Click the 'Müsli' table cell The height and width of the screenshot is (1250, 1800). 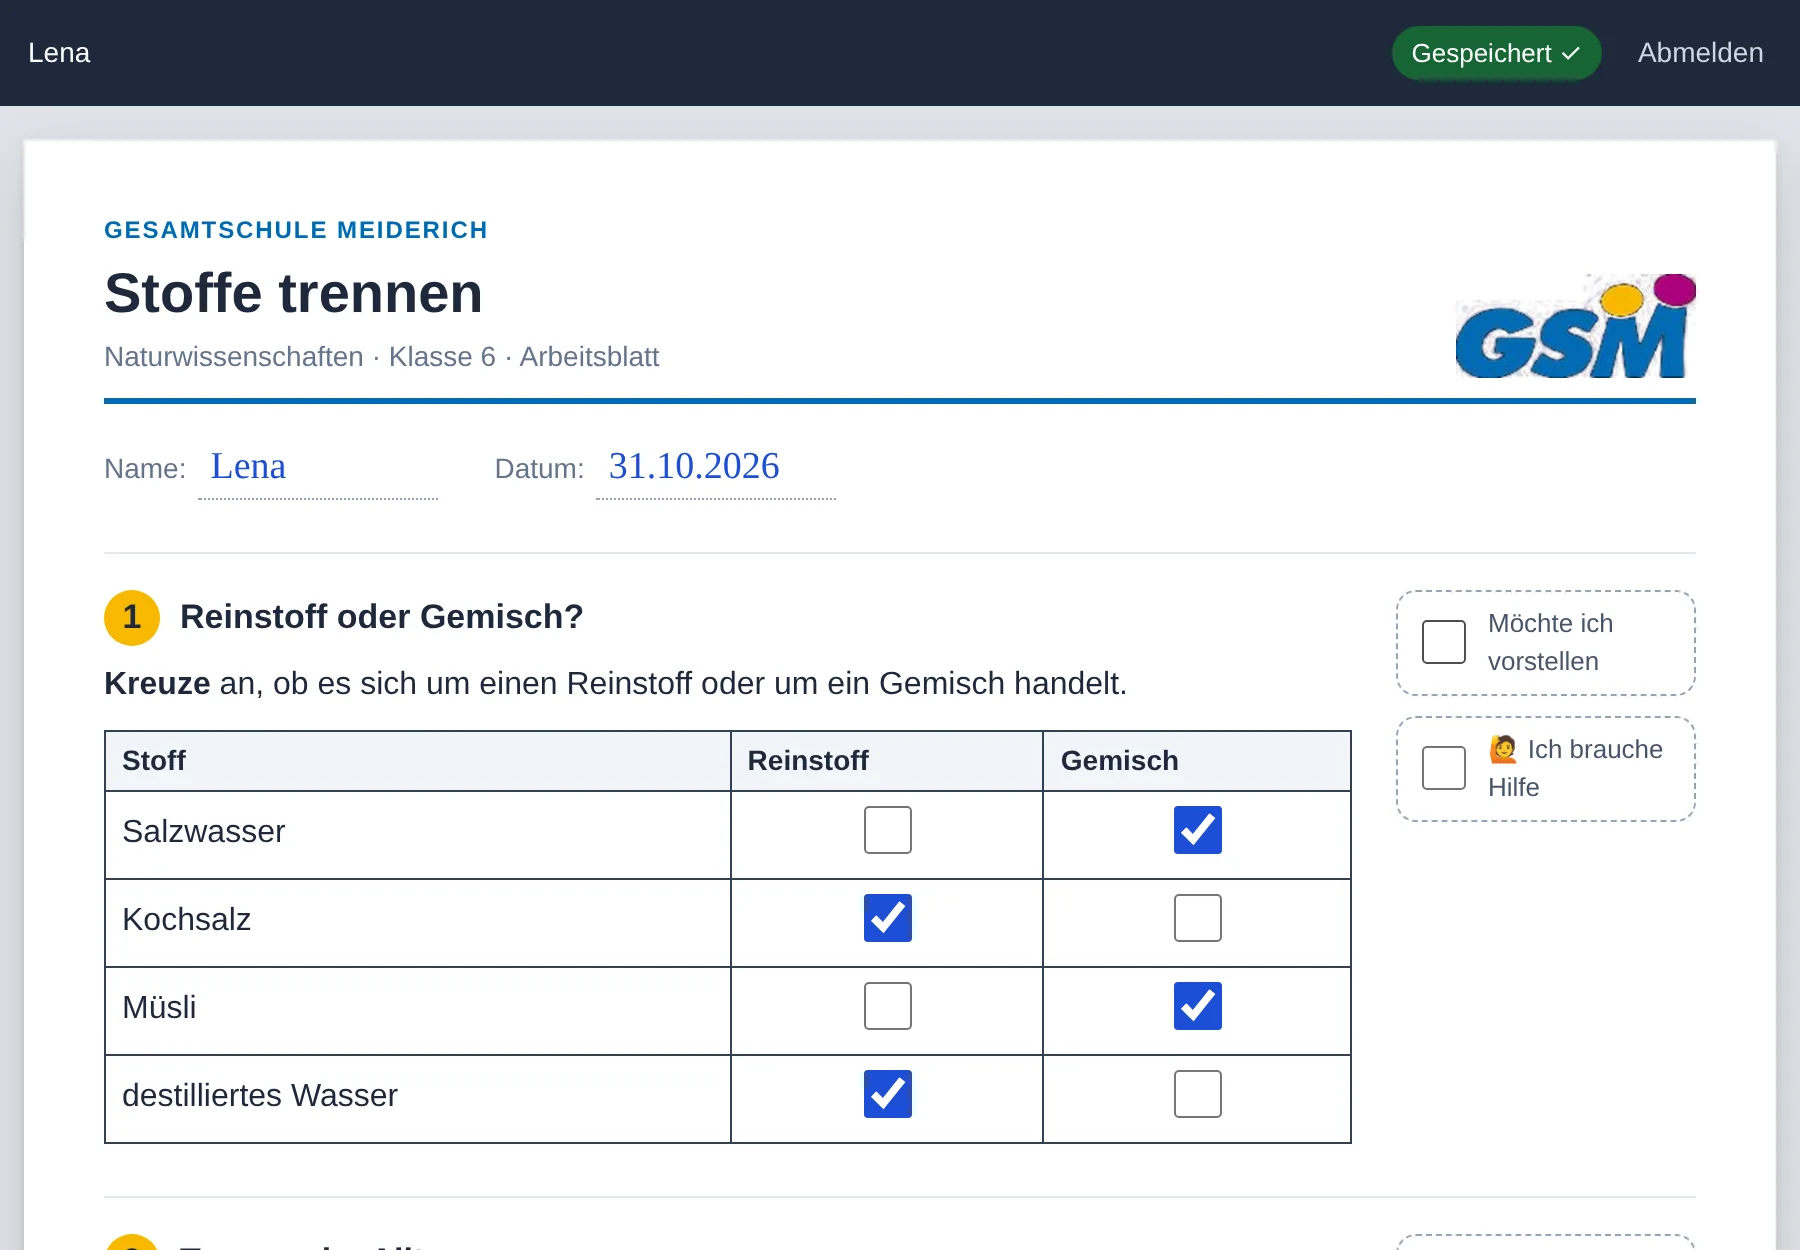point(418,1011)
